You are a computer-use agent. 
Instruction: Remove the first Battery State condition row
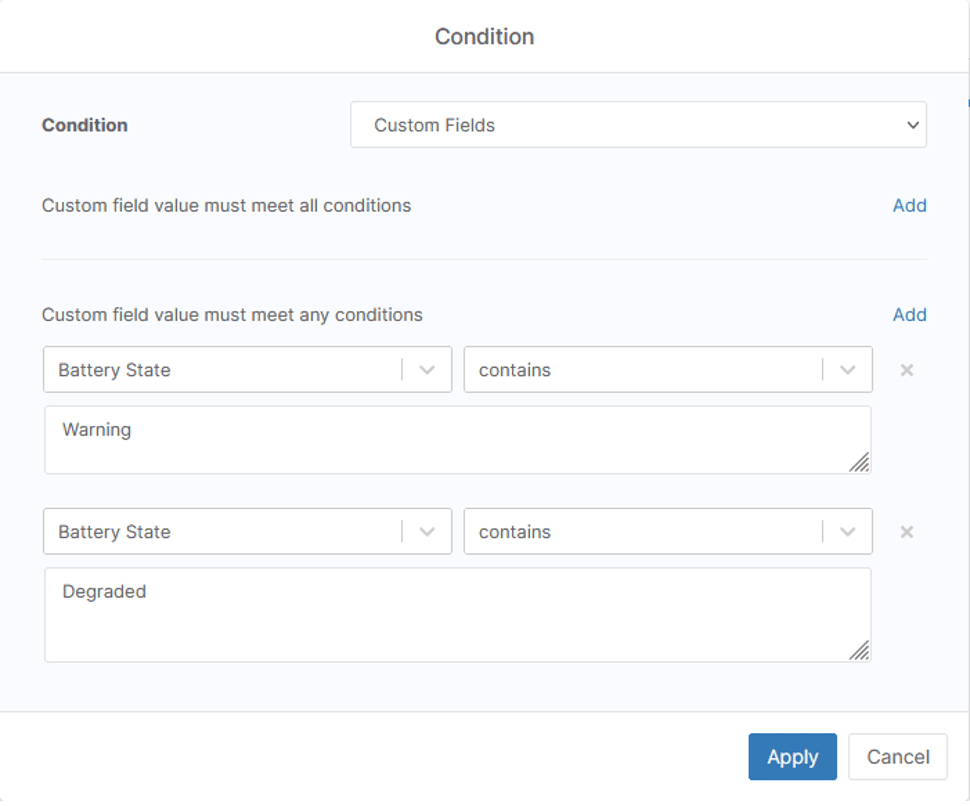(906, 369)
